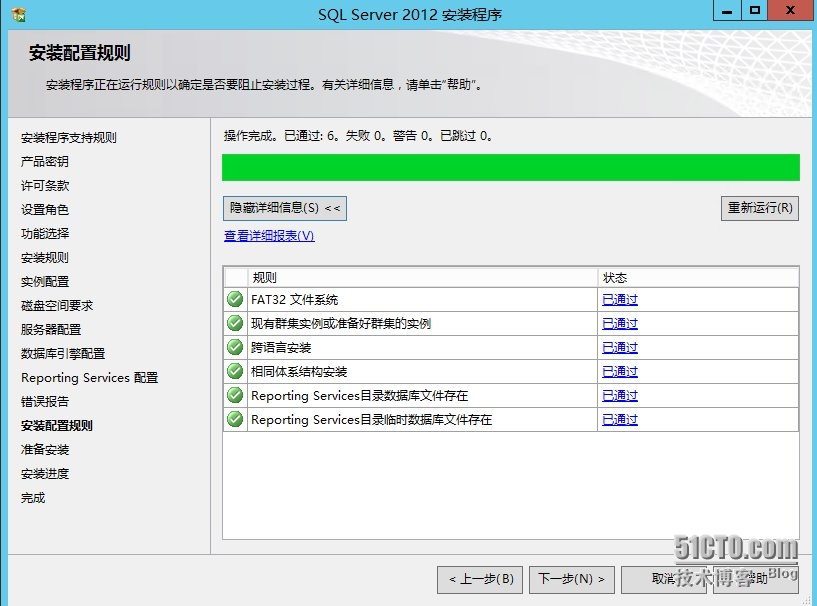Open 已通过 status link for FAT32 文件系统
817x606 pixels.
(x=620, y=300)
